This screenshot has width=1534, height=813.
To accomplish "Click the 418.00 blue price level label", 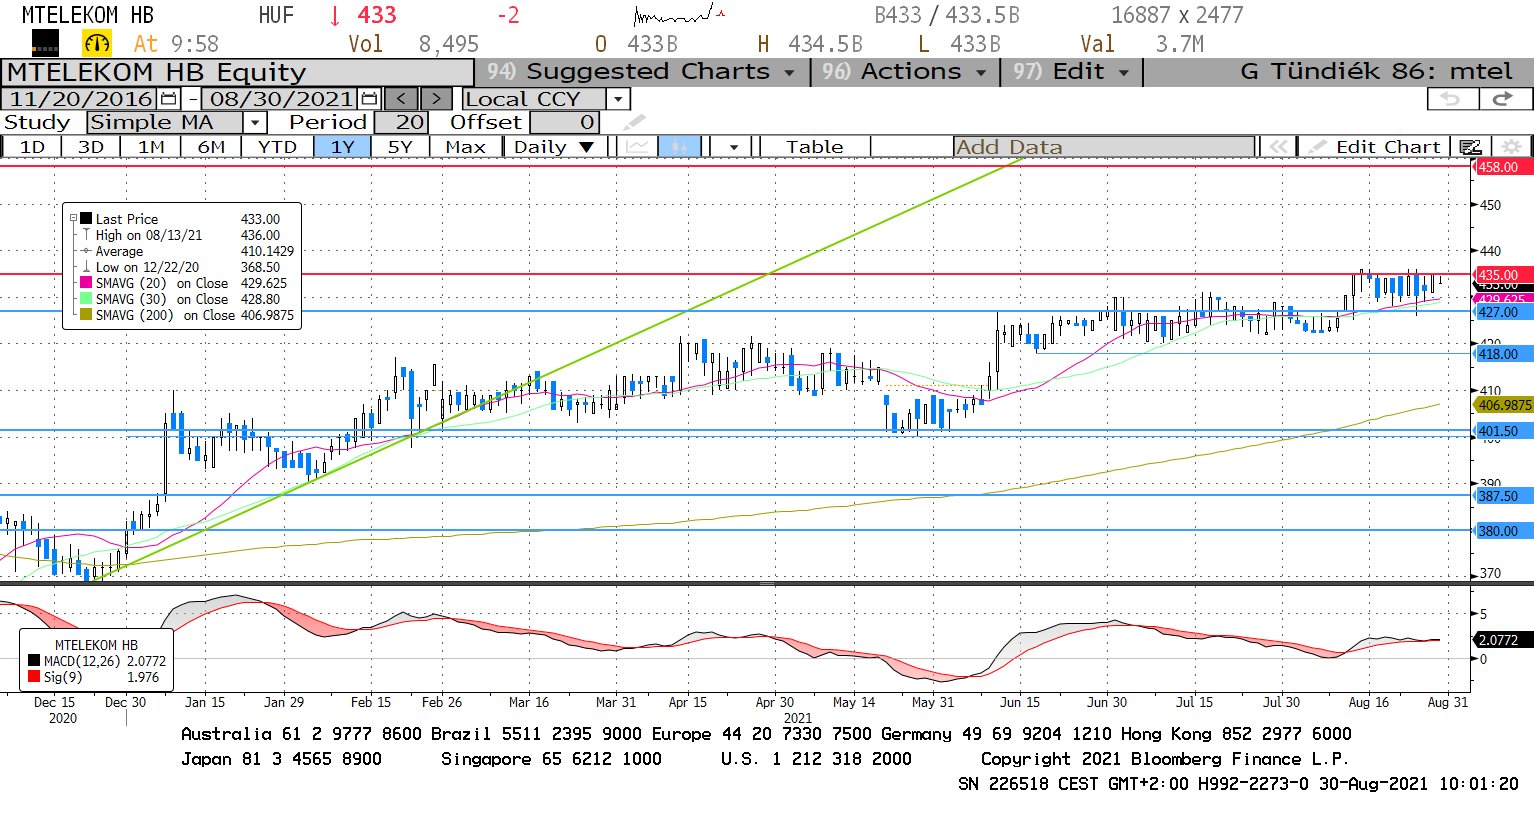I will (1504, 354).
